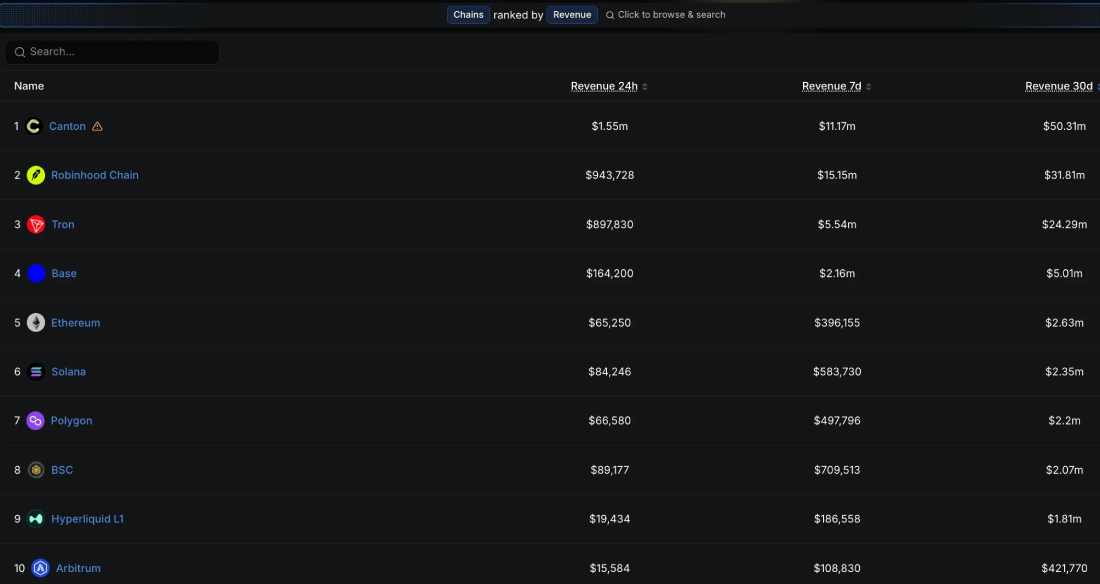The width and height of the screenshot is (1100, 584).
Task: Click BSC's 24h value $89,177
Action: [x=610, y=470]
